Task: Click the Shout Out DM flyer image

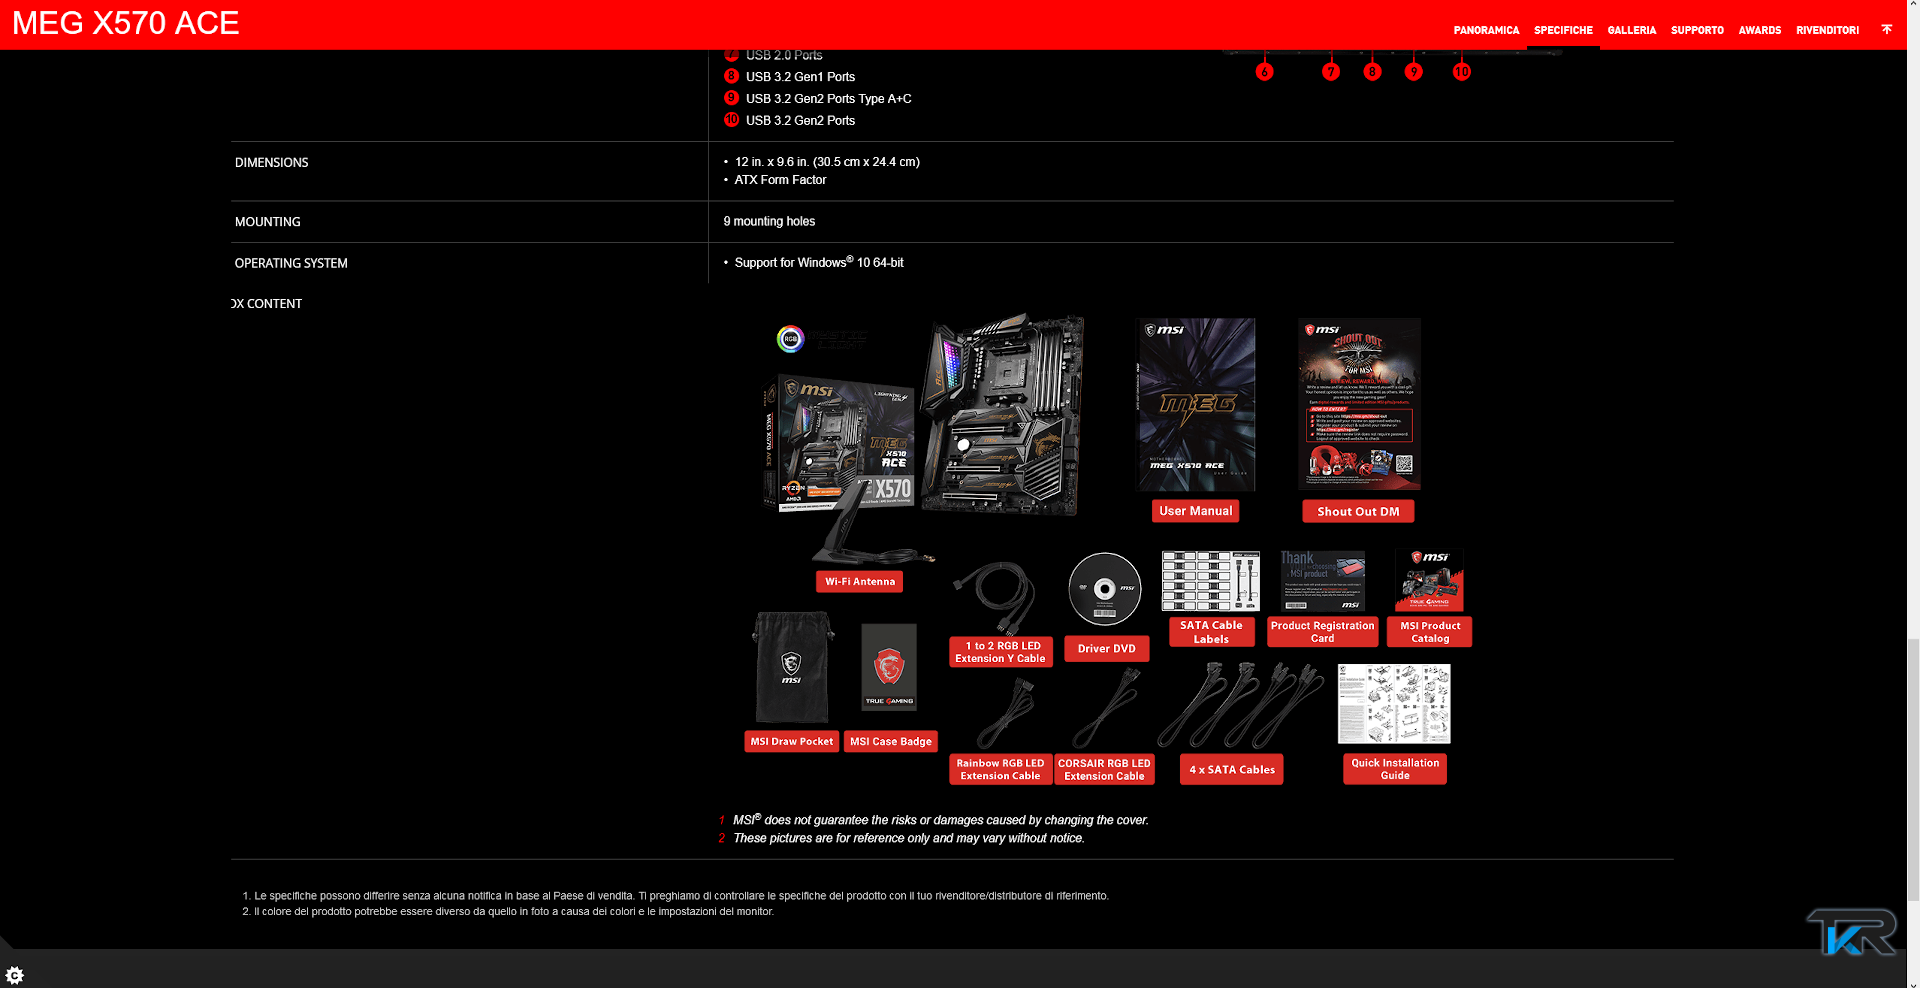Action: point(1359,405)
